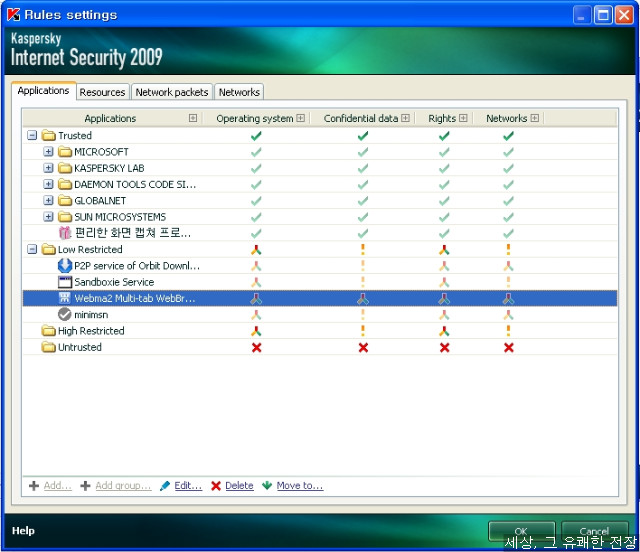Open the Networks tab
This screenshot has width=640, height=552.
239,92
